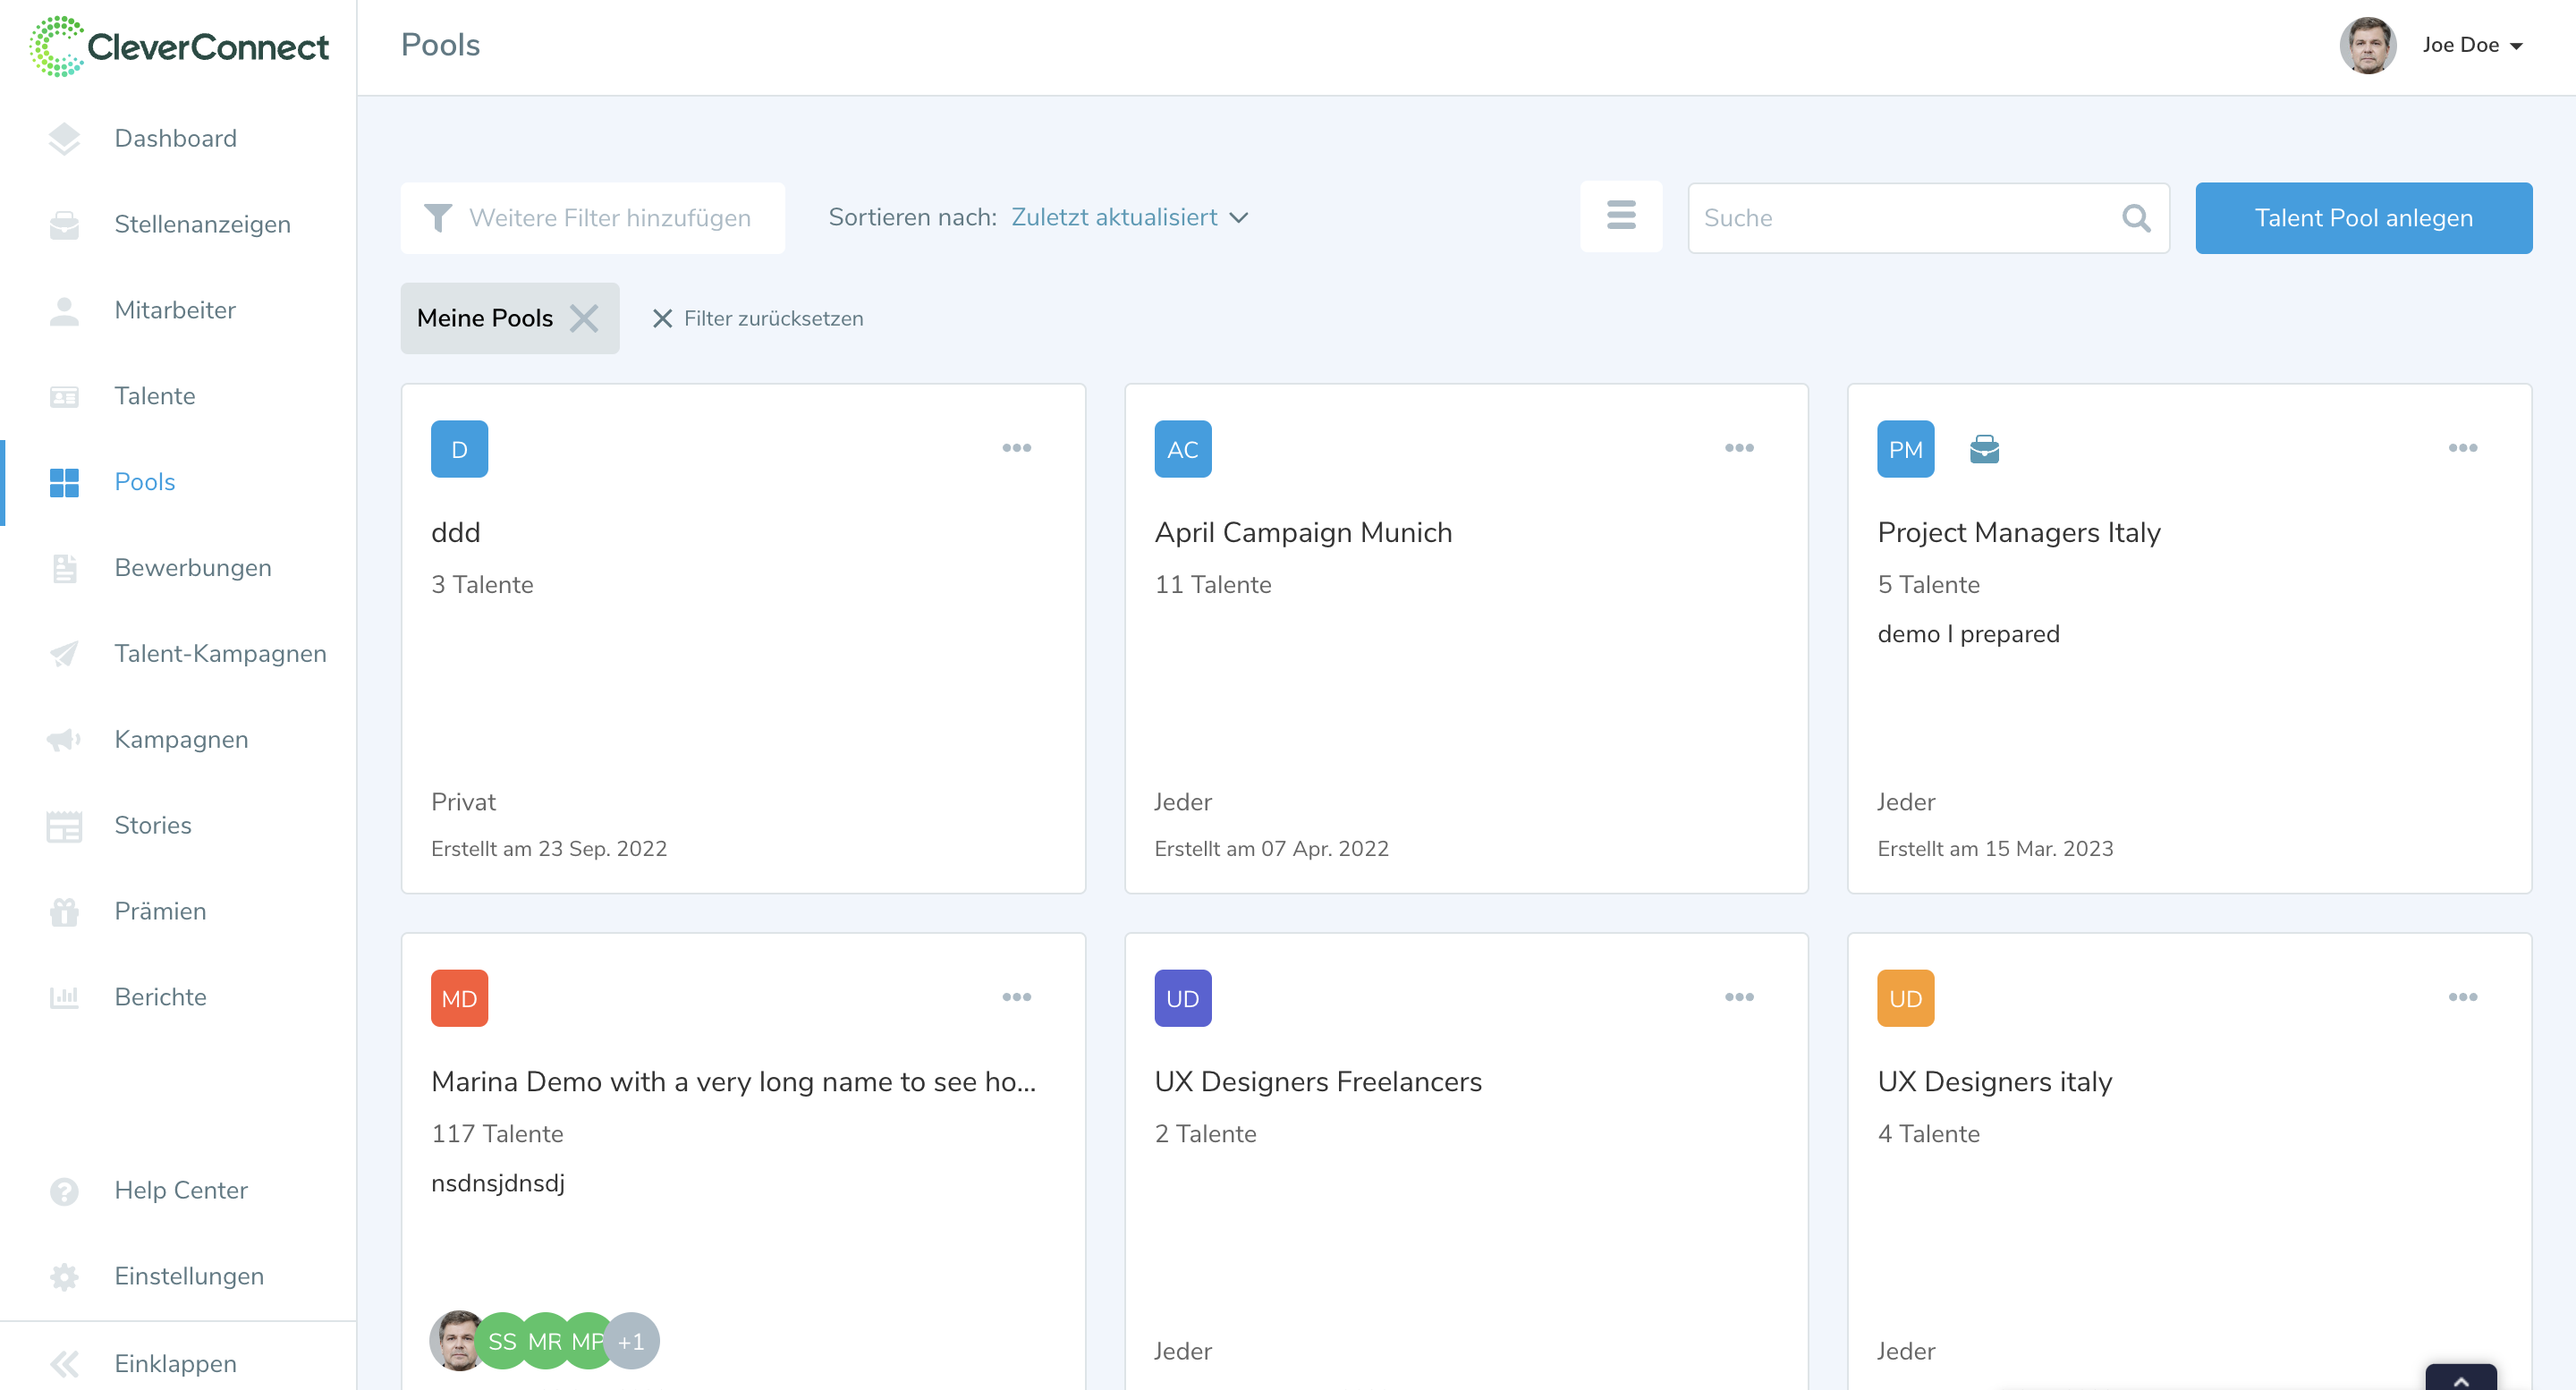Click the +1 members avatar bubble

pos(631,1341)
